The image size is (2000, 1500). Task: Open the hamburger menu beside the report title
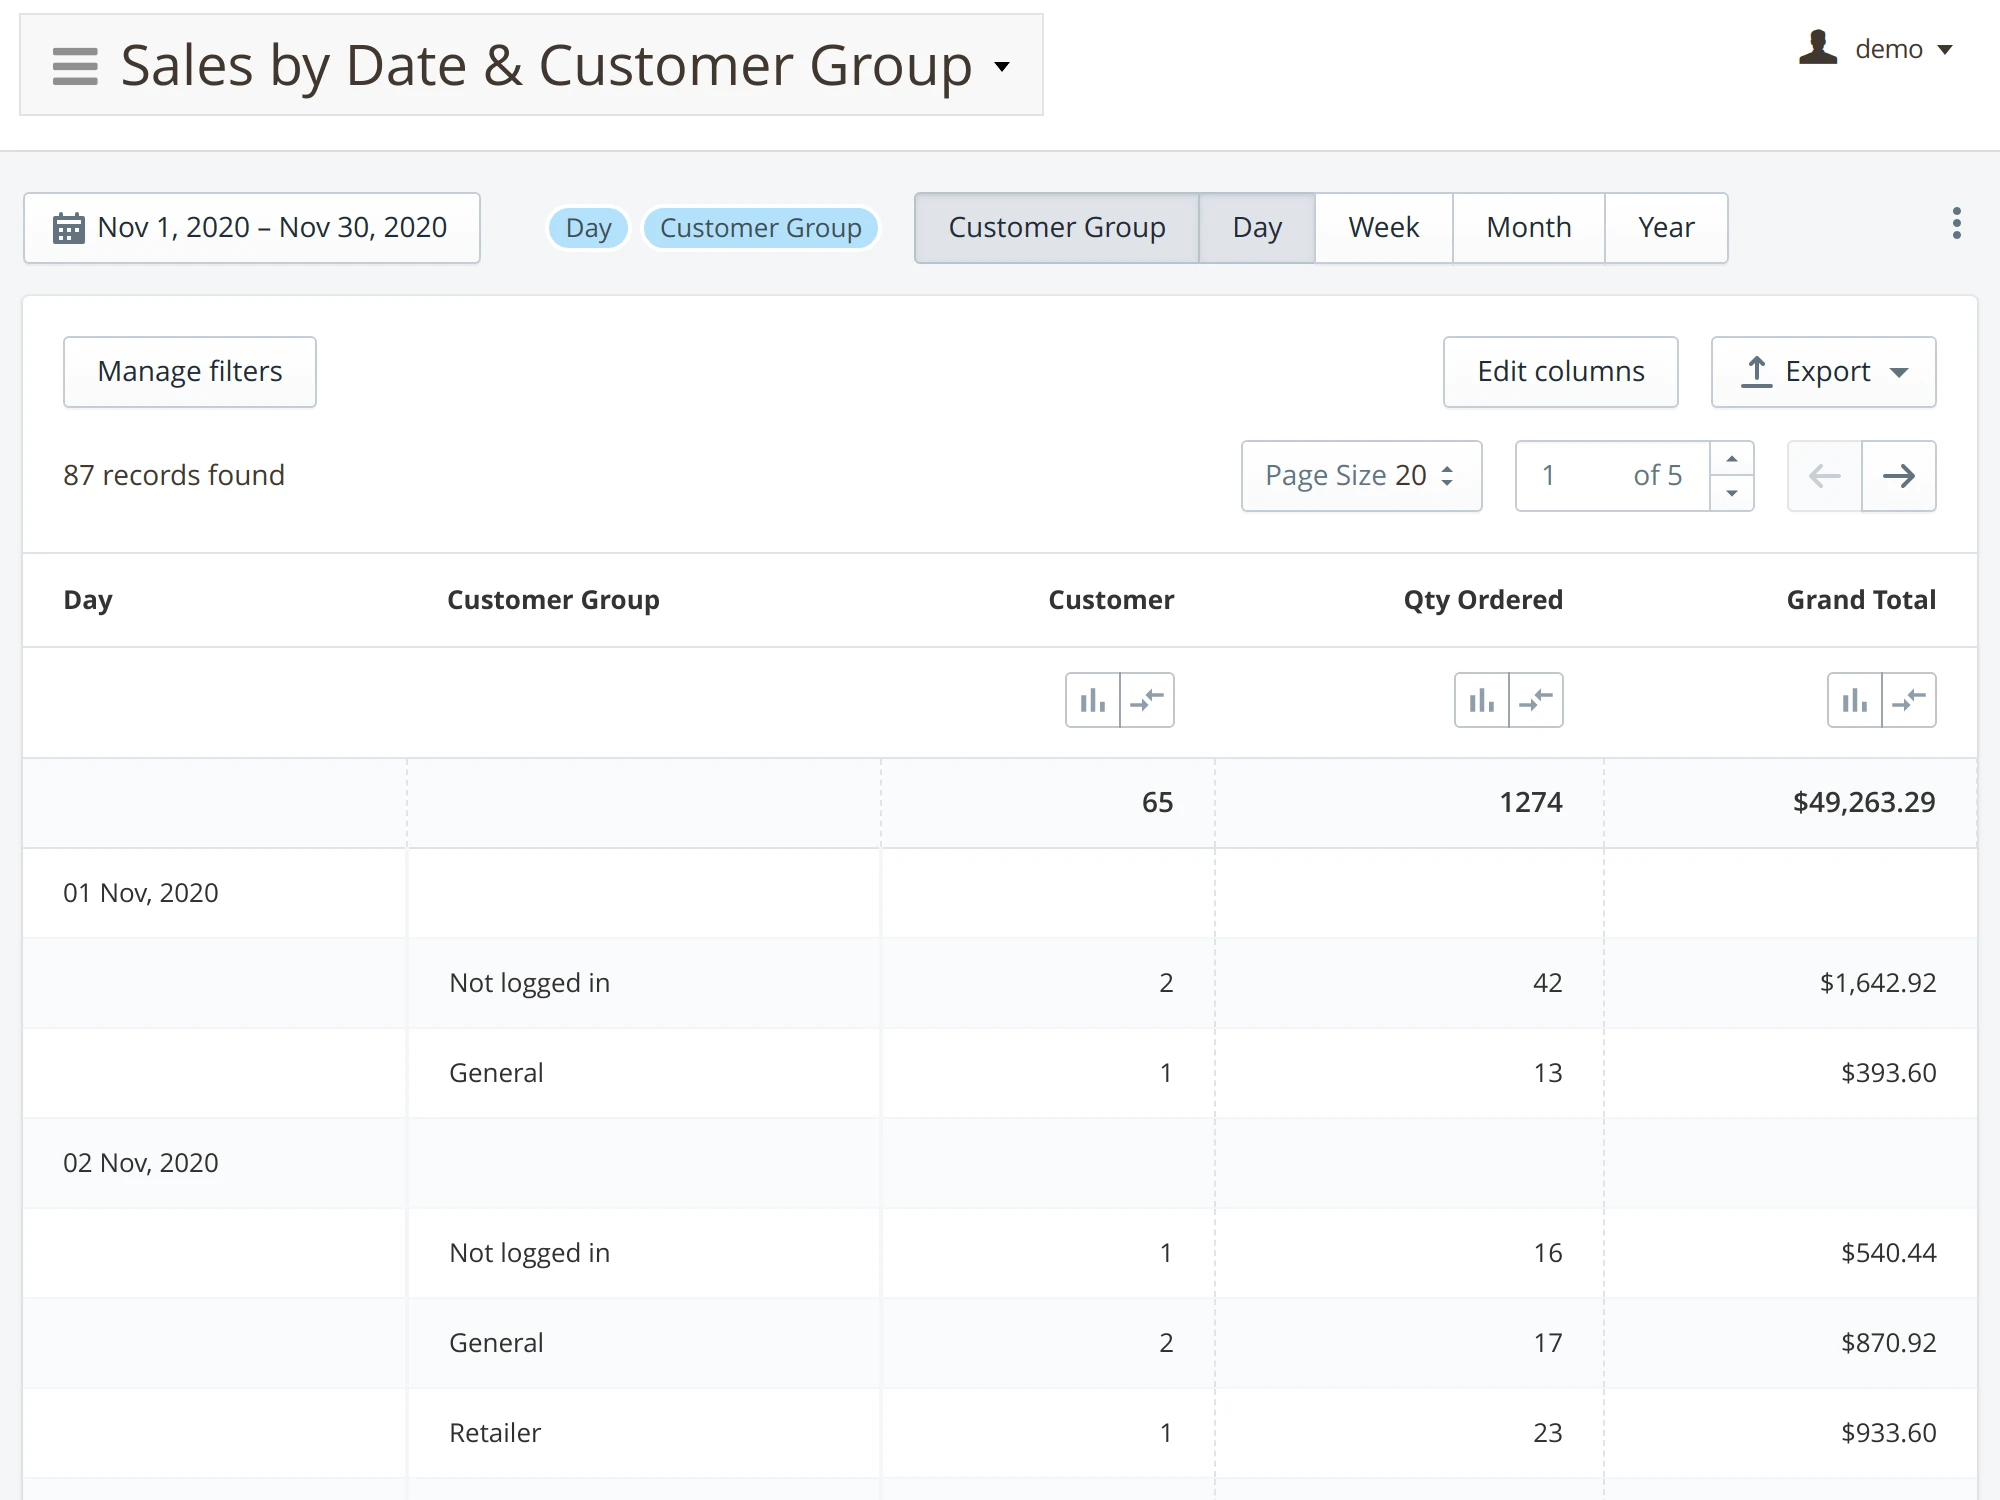coord(74,65)
